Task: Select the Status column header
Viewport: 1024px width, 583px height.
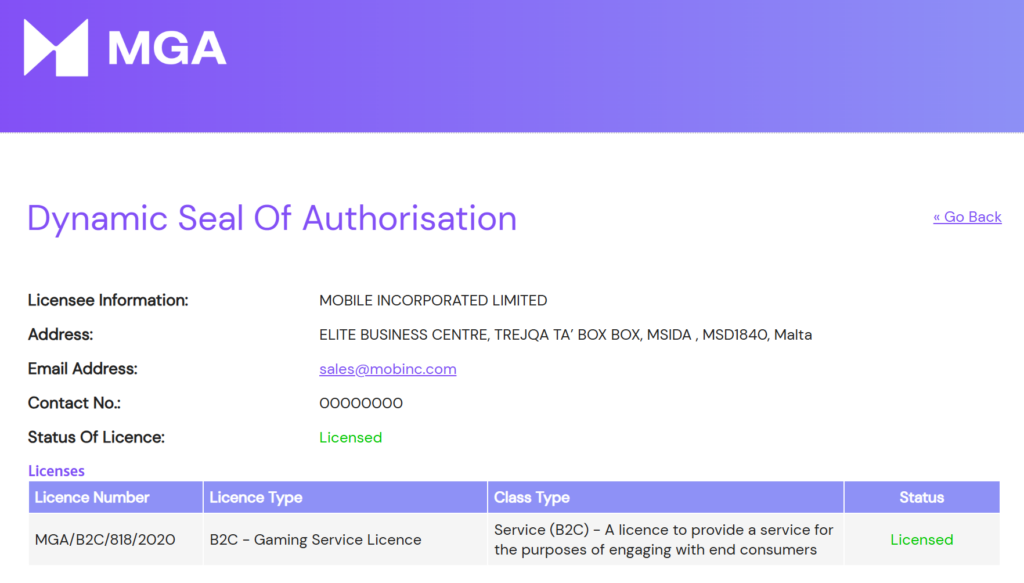Action: tap(921, 497)
